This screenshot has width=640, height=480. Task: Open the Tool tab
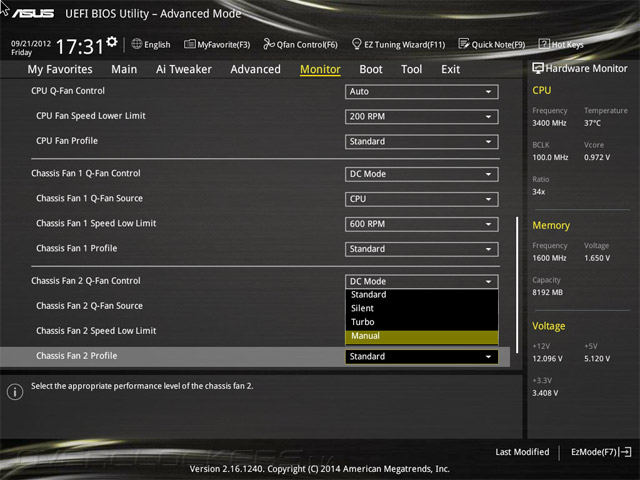[x=411, y=69]
